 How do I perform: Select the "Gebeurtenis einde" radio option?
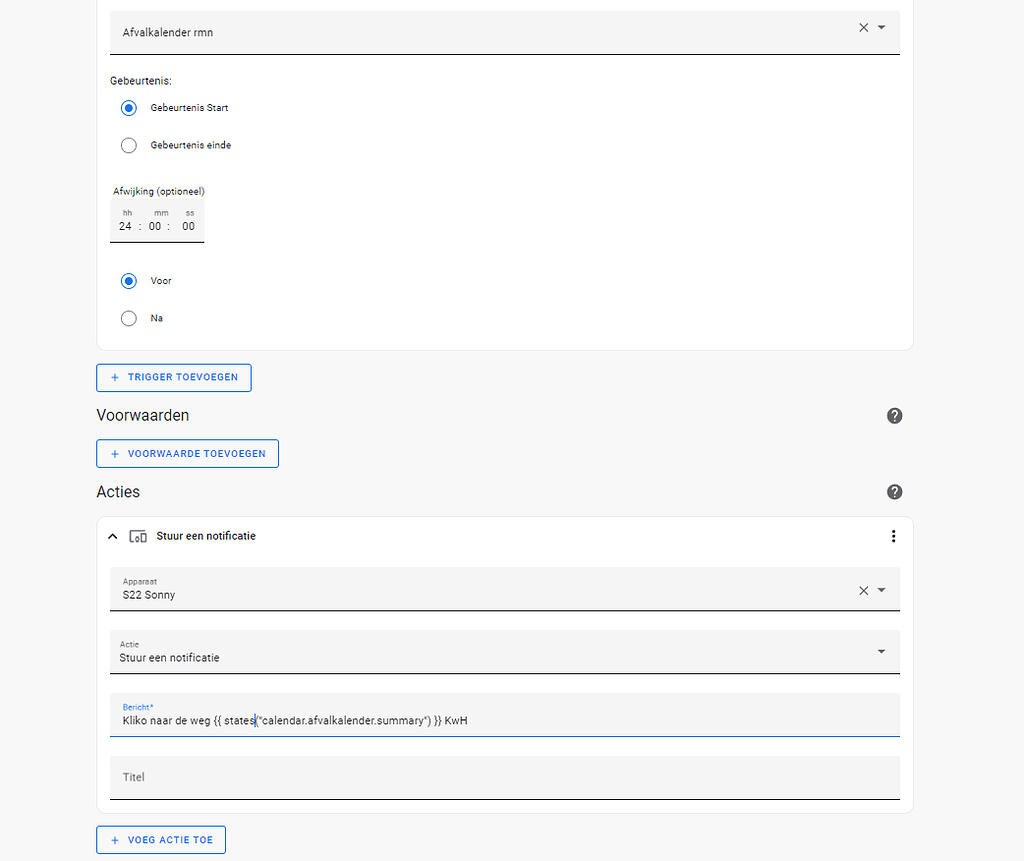(x=128, y=145)
